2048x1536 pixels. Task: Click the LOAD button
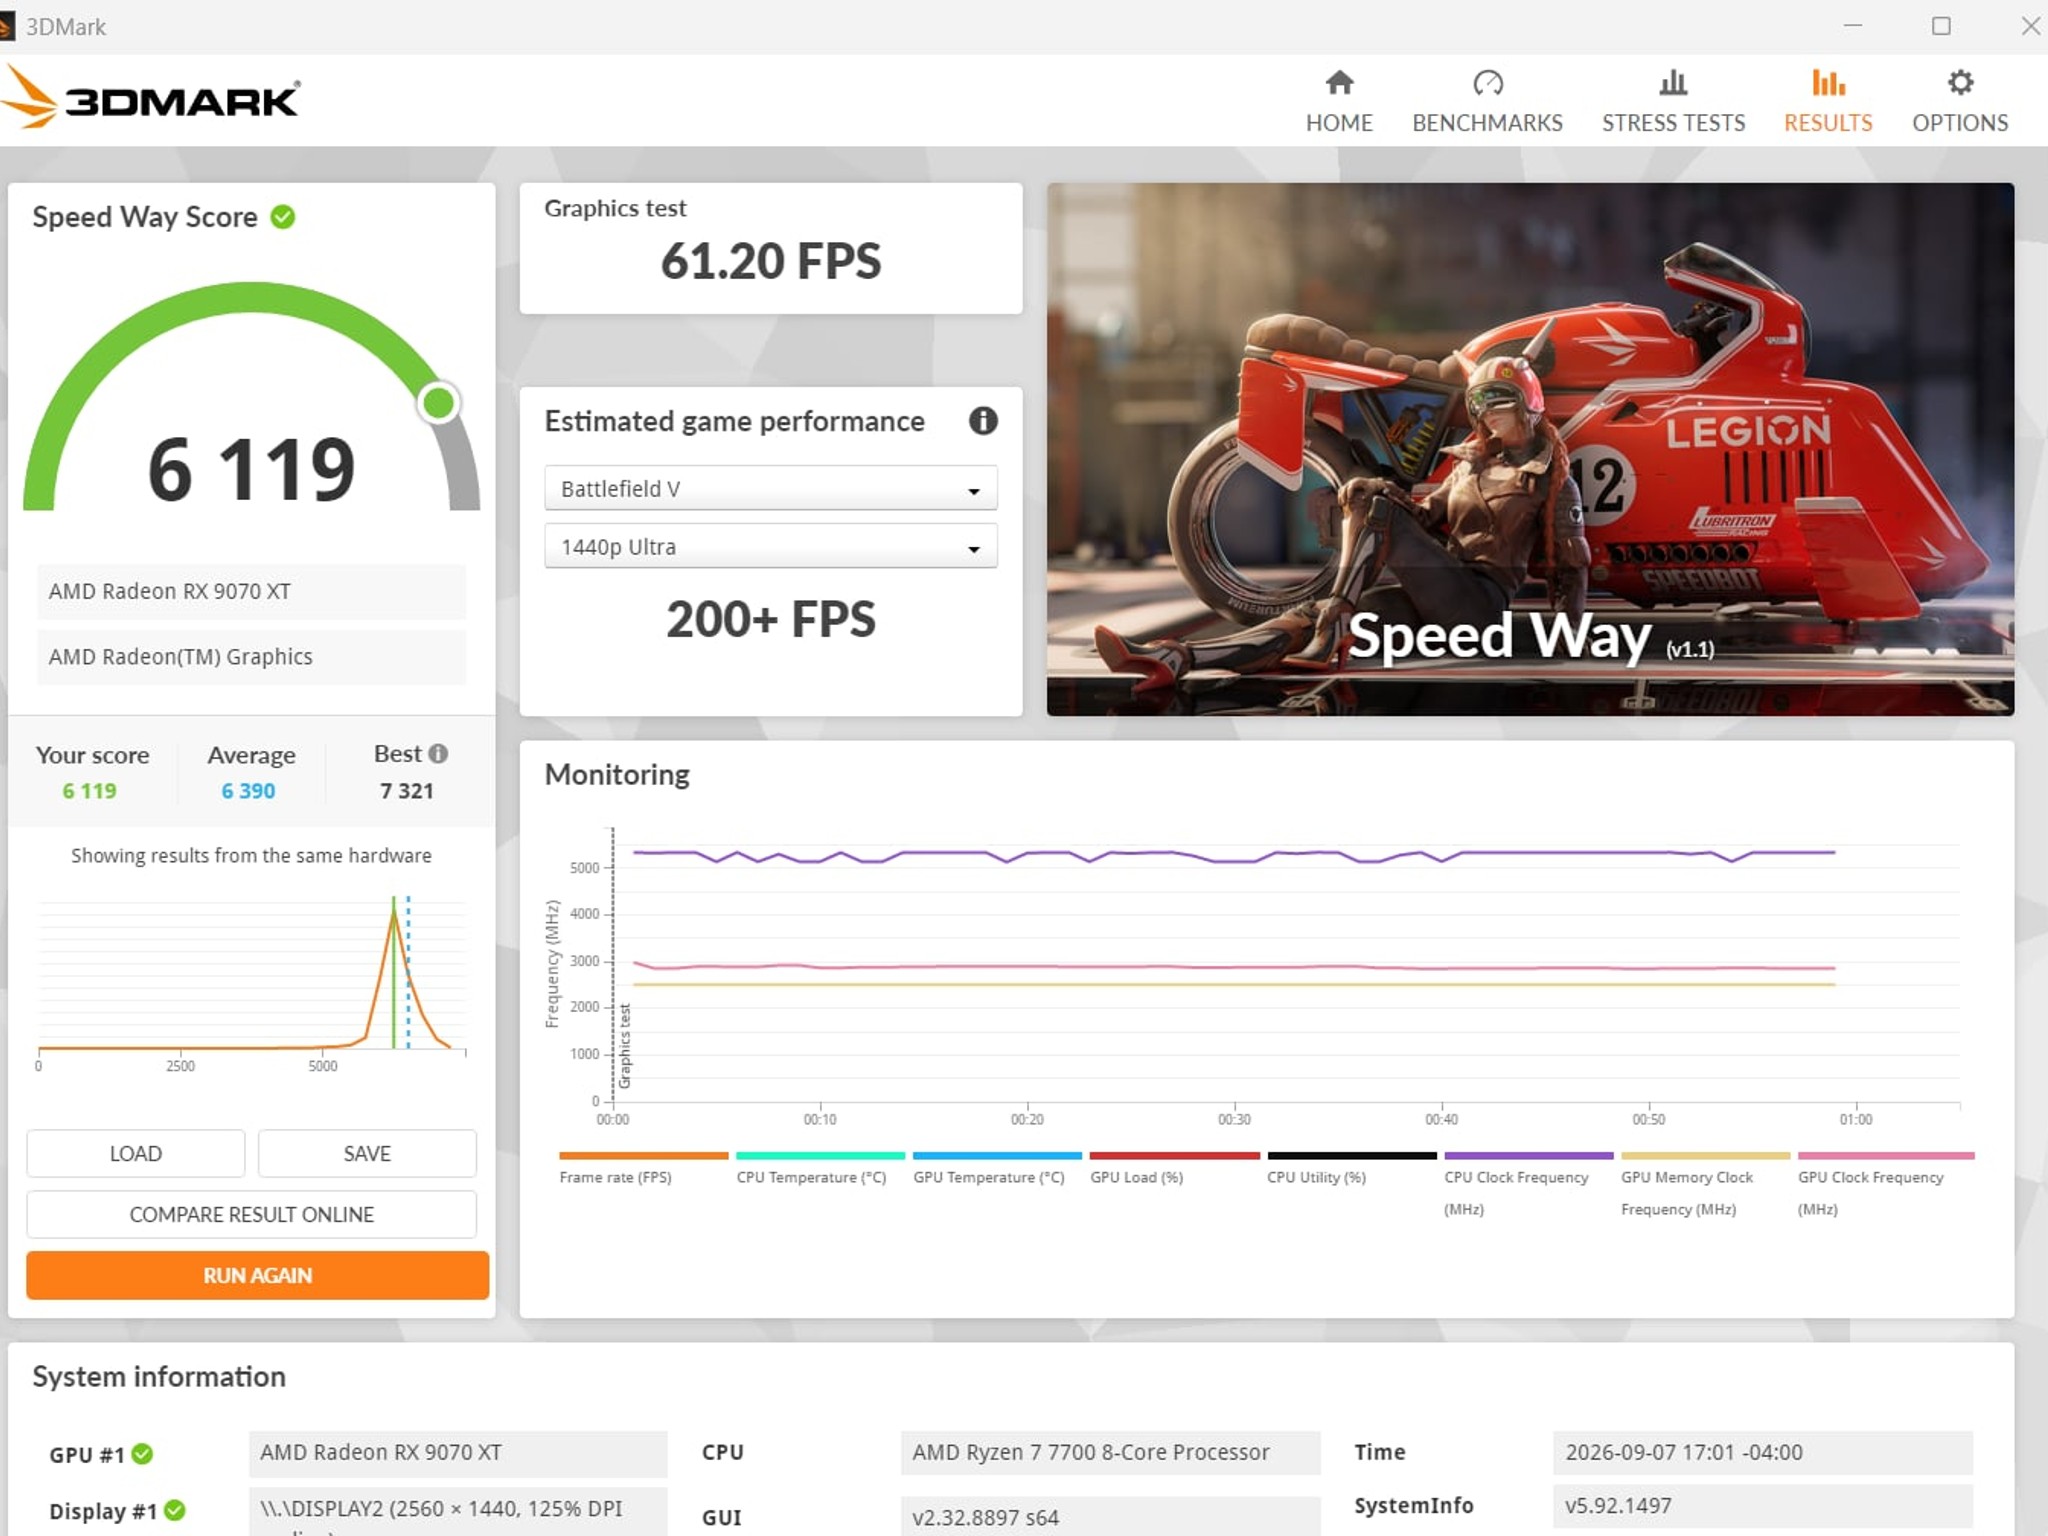[135, 1153]
